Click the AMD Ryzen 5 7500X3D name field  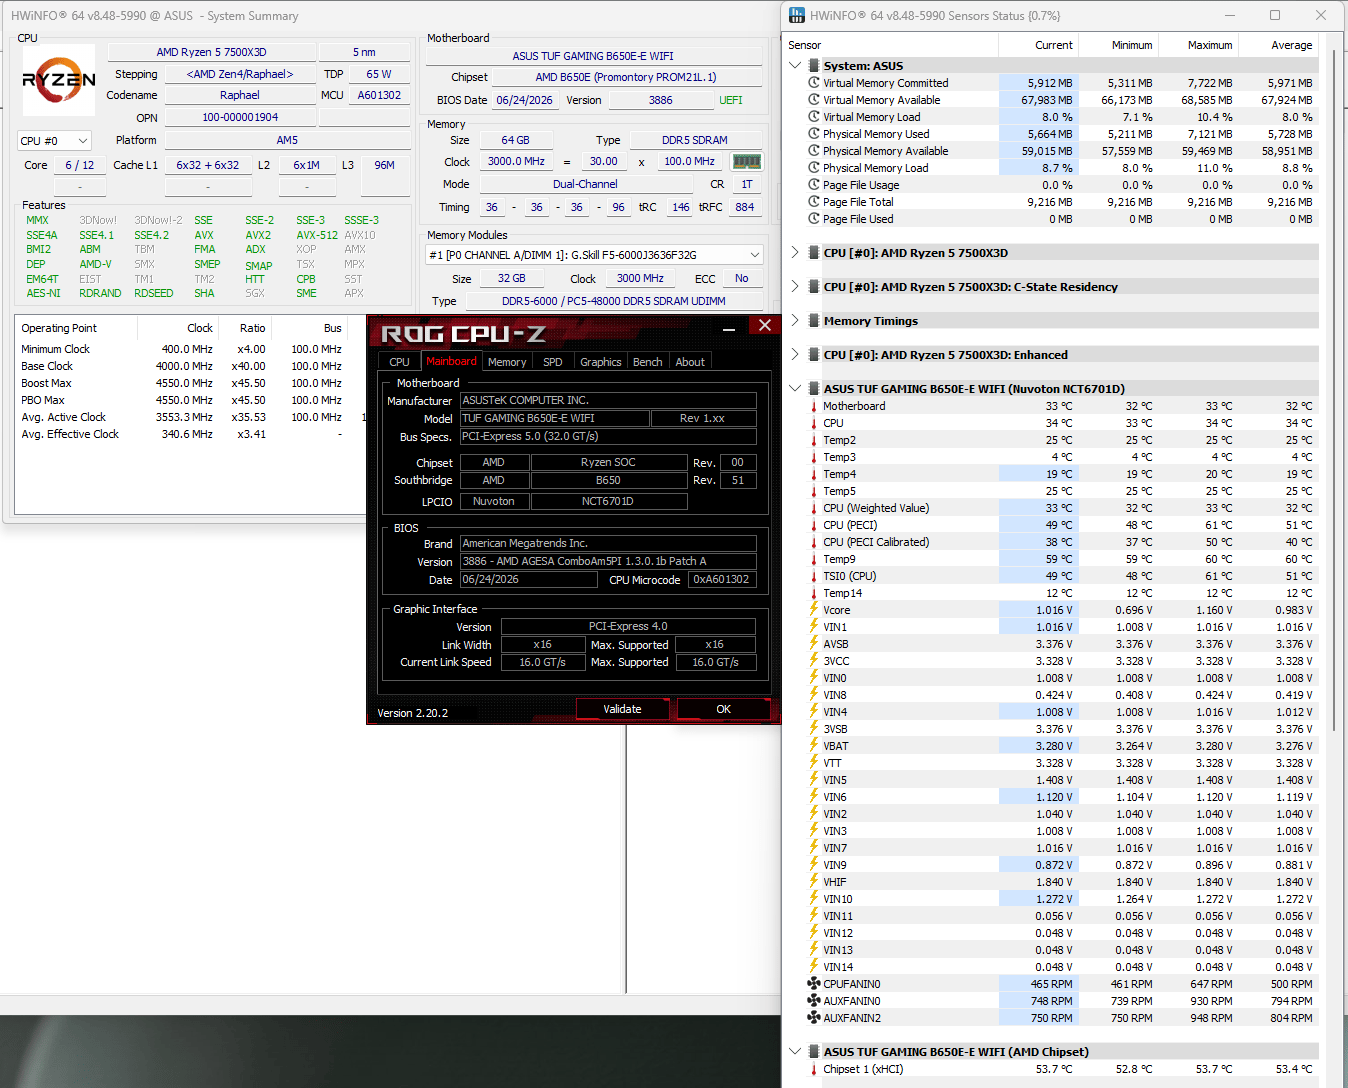click(x=212, y=52)
